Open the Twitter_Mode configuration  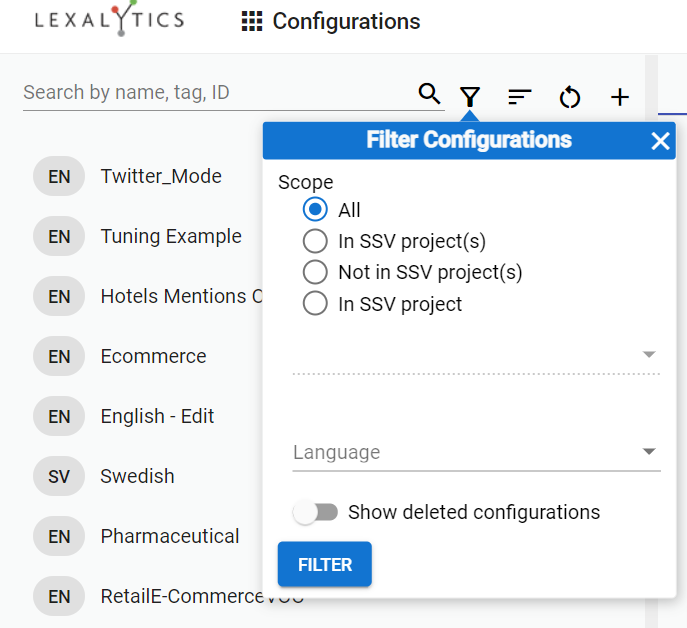pos(161,176)
